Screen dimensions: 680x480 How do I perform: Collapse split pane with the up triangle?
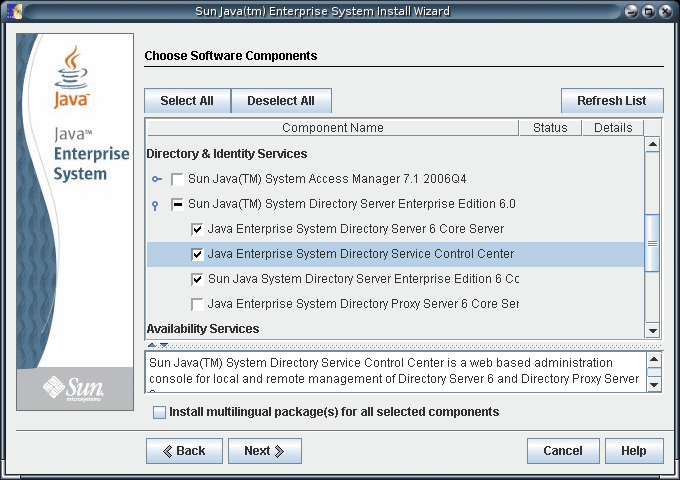click(152, 345)
